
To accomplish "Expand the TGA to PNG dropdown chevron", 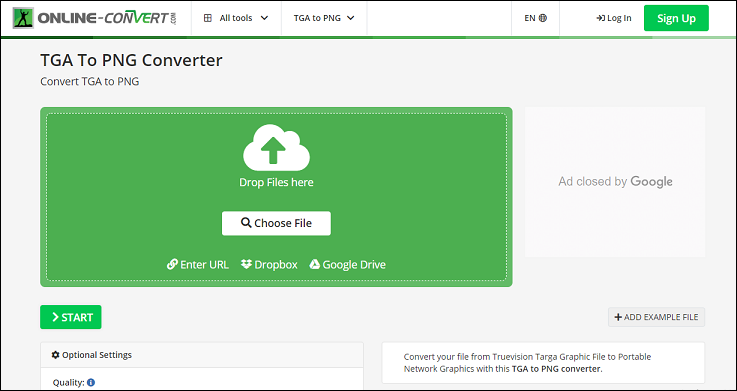I will click(350, 18).
